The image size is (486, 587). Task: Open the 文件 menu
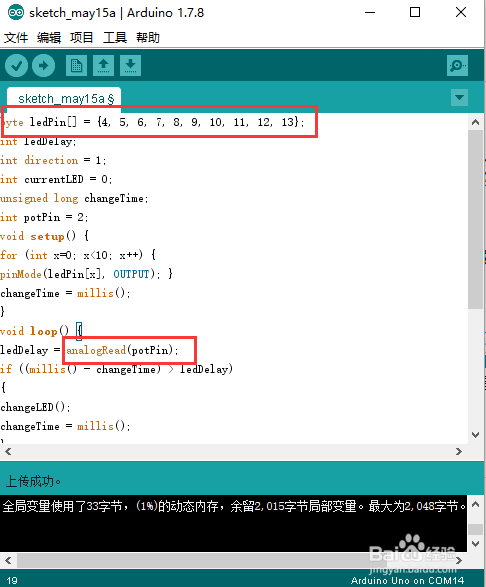tap(16, 38)
